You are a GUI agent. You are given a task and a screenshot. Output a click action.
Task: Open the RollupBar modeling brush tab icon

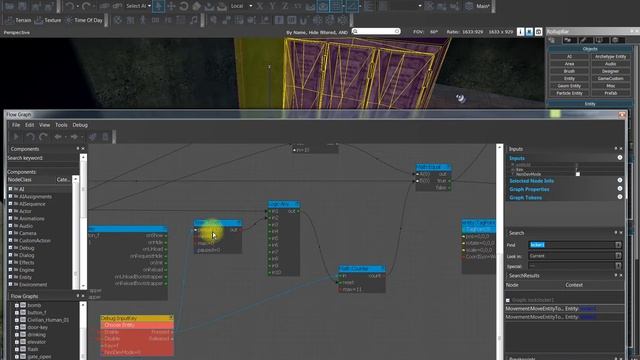[x=584, y=40]
